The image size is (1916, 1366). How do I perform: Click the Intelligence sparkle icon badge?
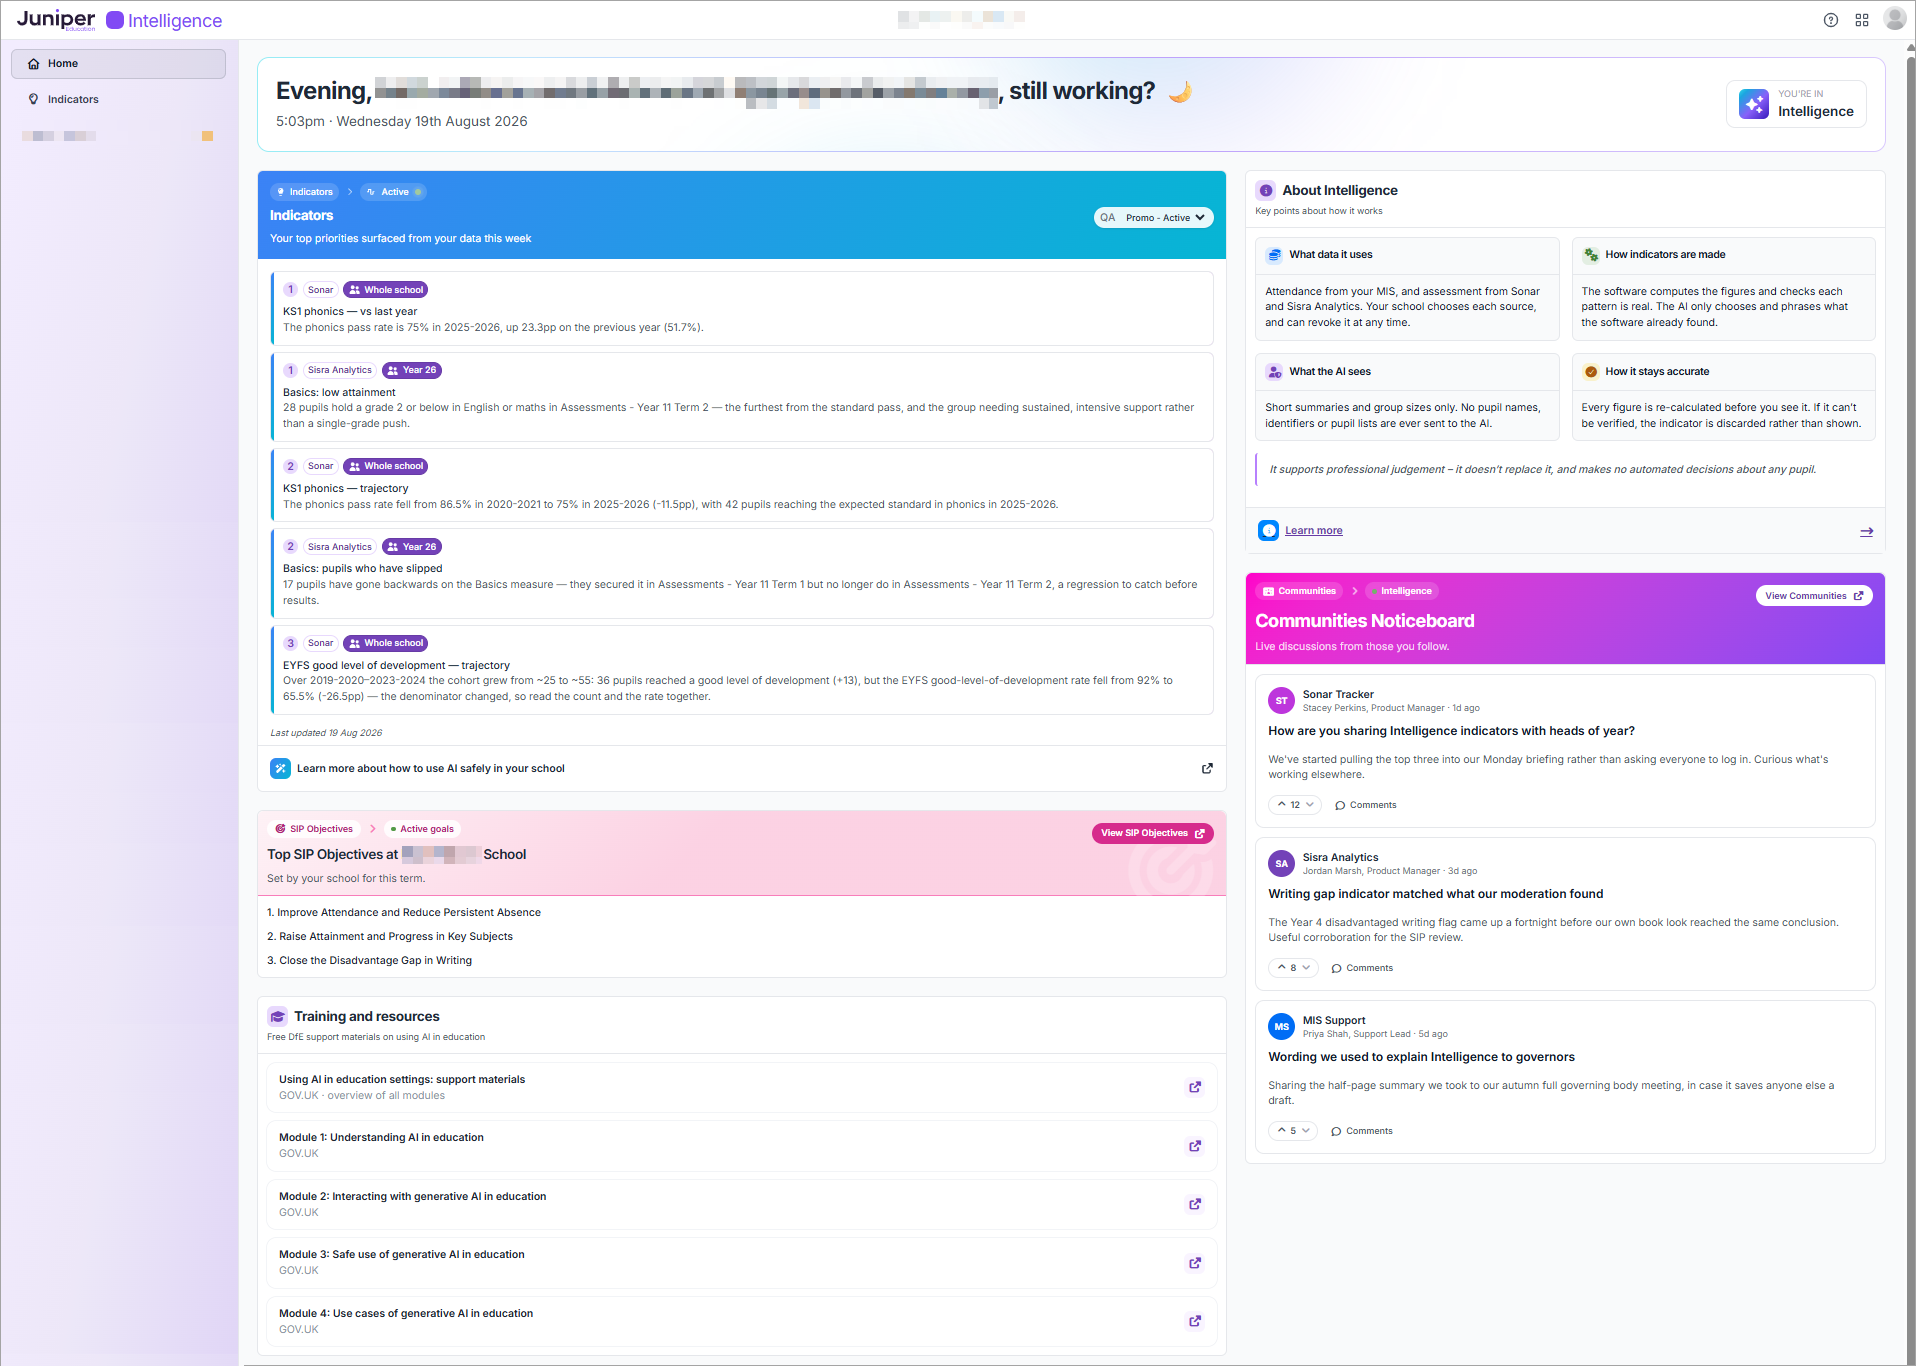coord(1754,104)
